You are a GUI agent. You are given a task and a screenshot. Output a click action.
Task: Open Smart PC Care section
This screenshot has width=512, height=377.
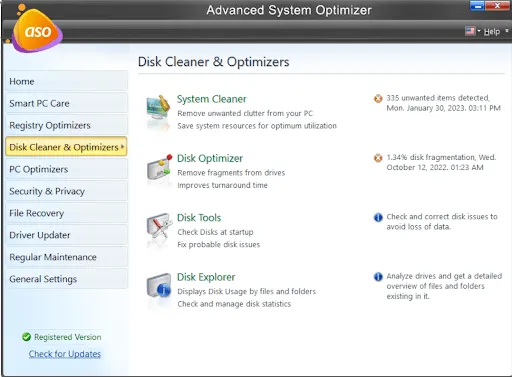pos(66,103)
